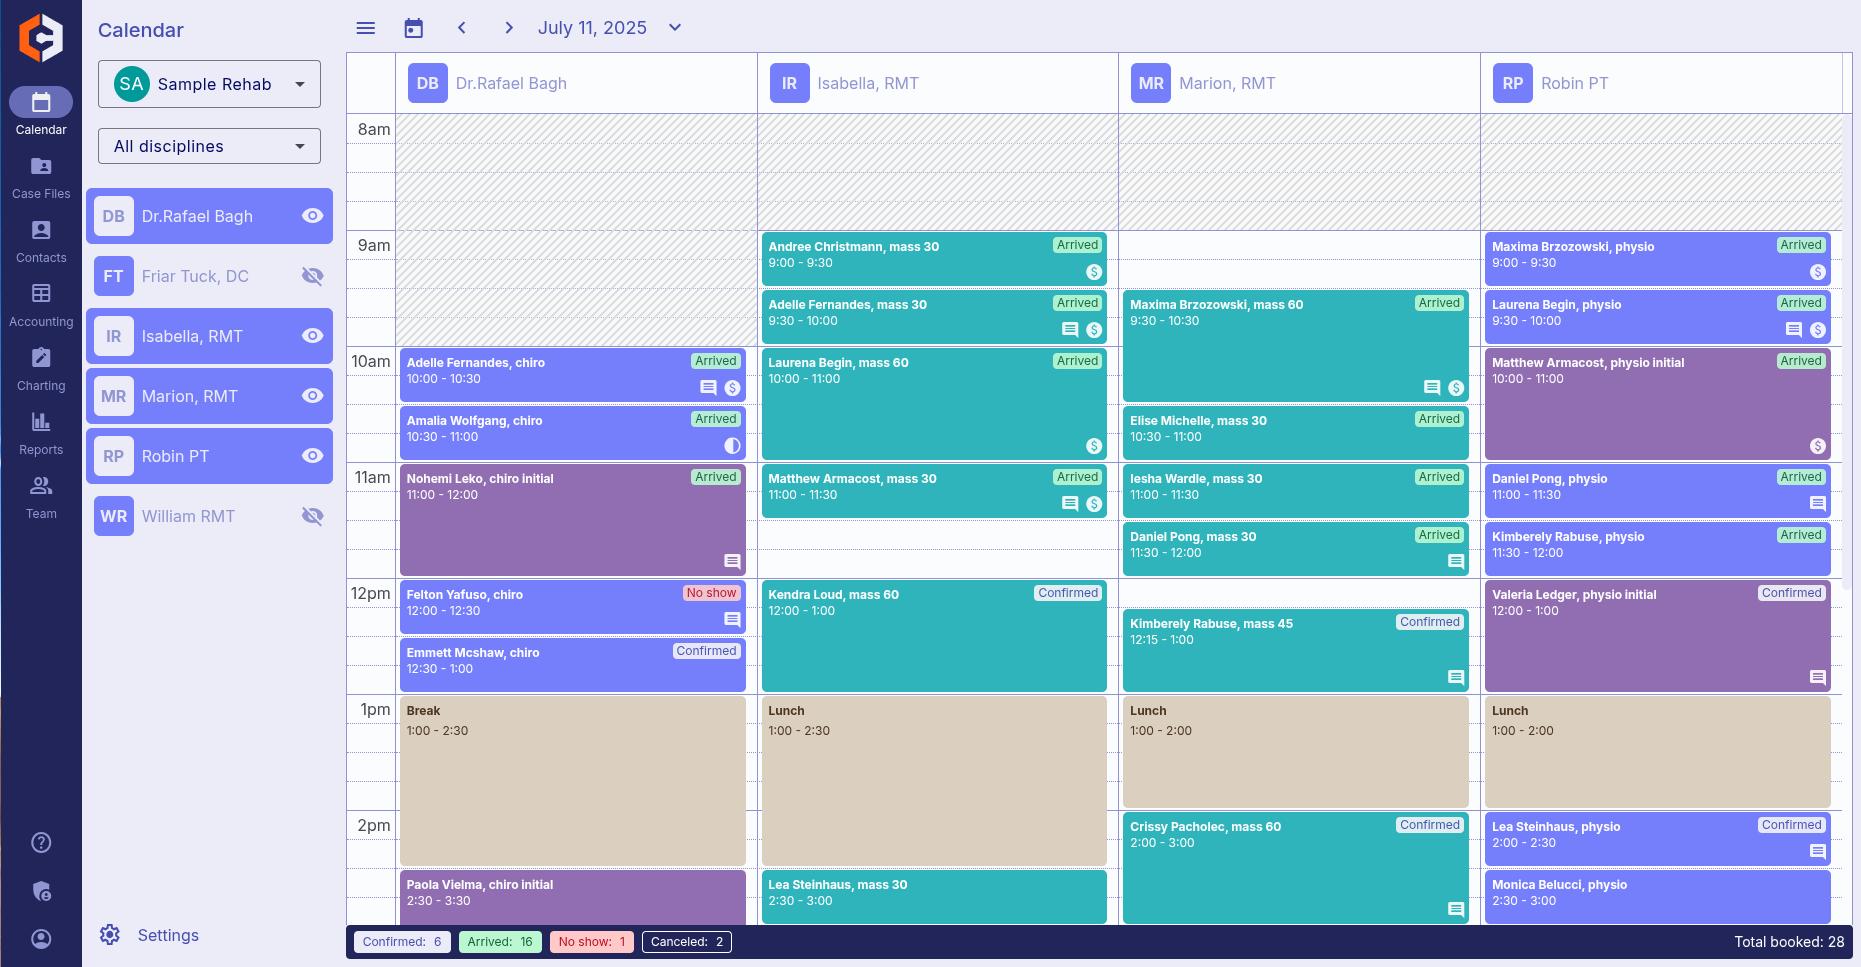Show Friar Tuck, DC in calendar
Viewport: 1861px width, 967px height.
[x=312, y=276]
